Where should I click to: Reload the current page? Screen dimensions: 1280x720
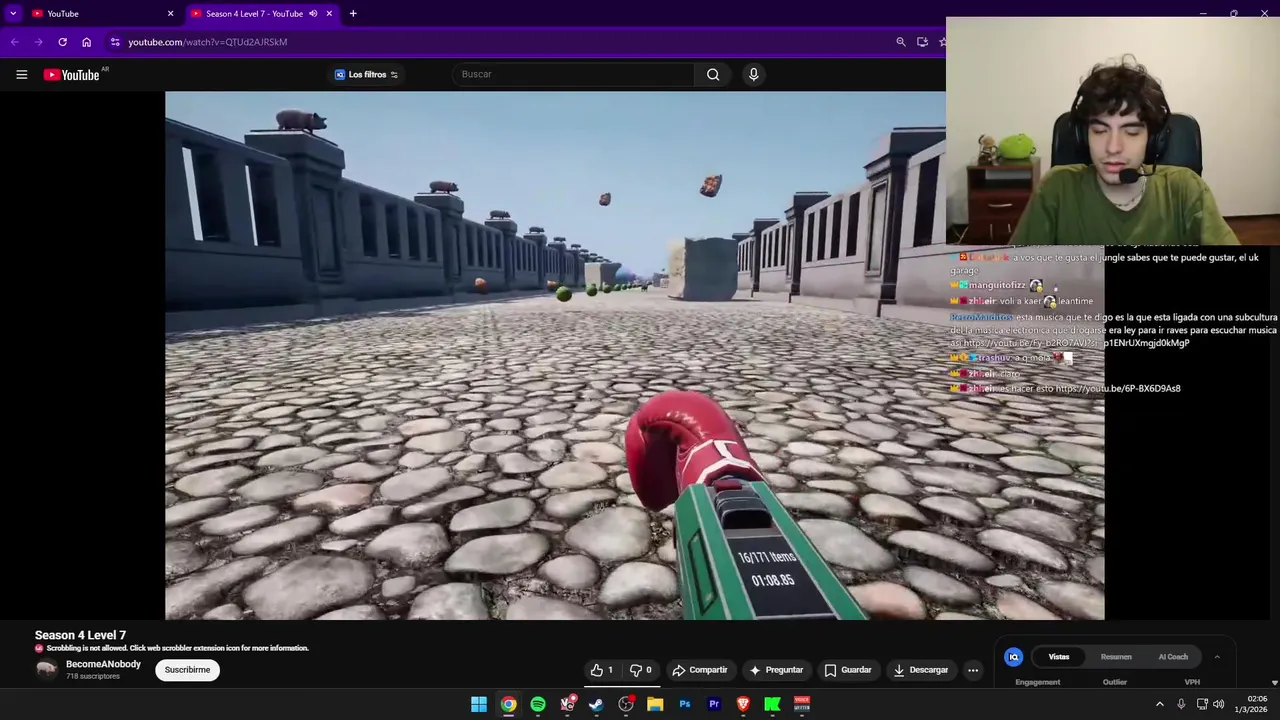(62, 42)
